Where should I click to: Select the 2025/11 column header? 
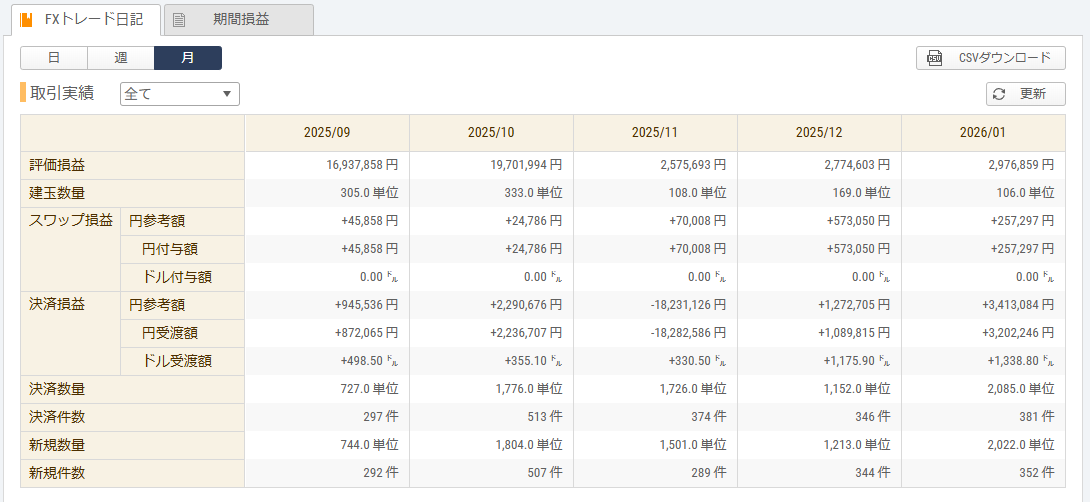click(x=655, y=133)
